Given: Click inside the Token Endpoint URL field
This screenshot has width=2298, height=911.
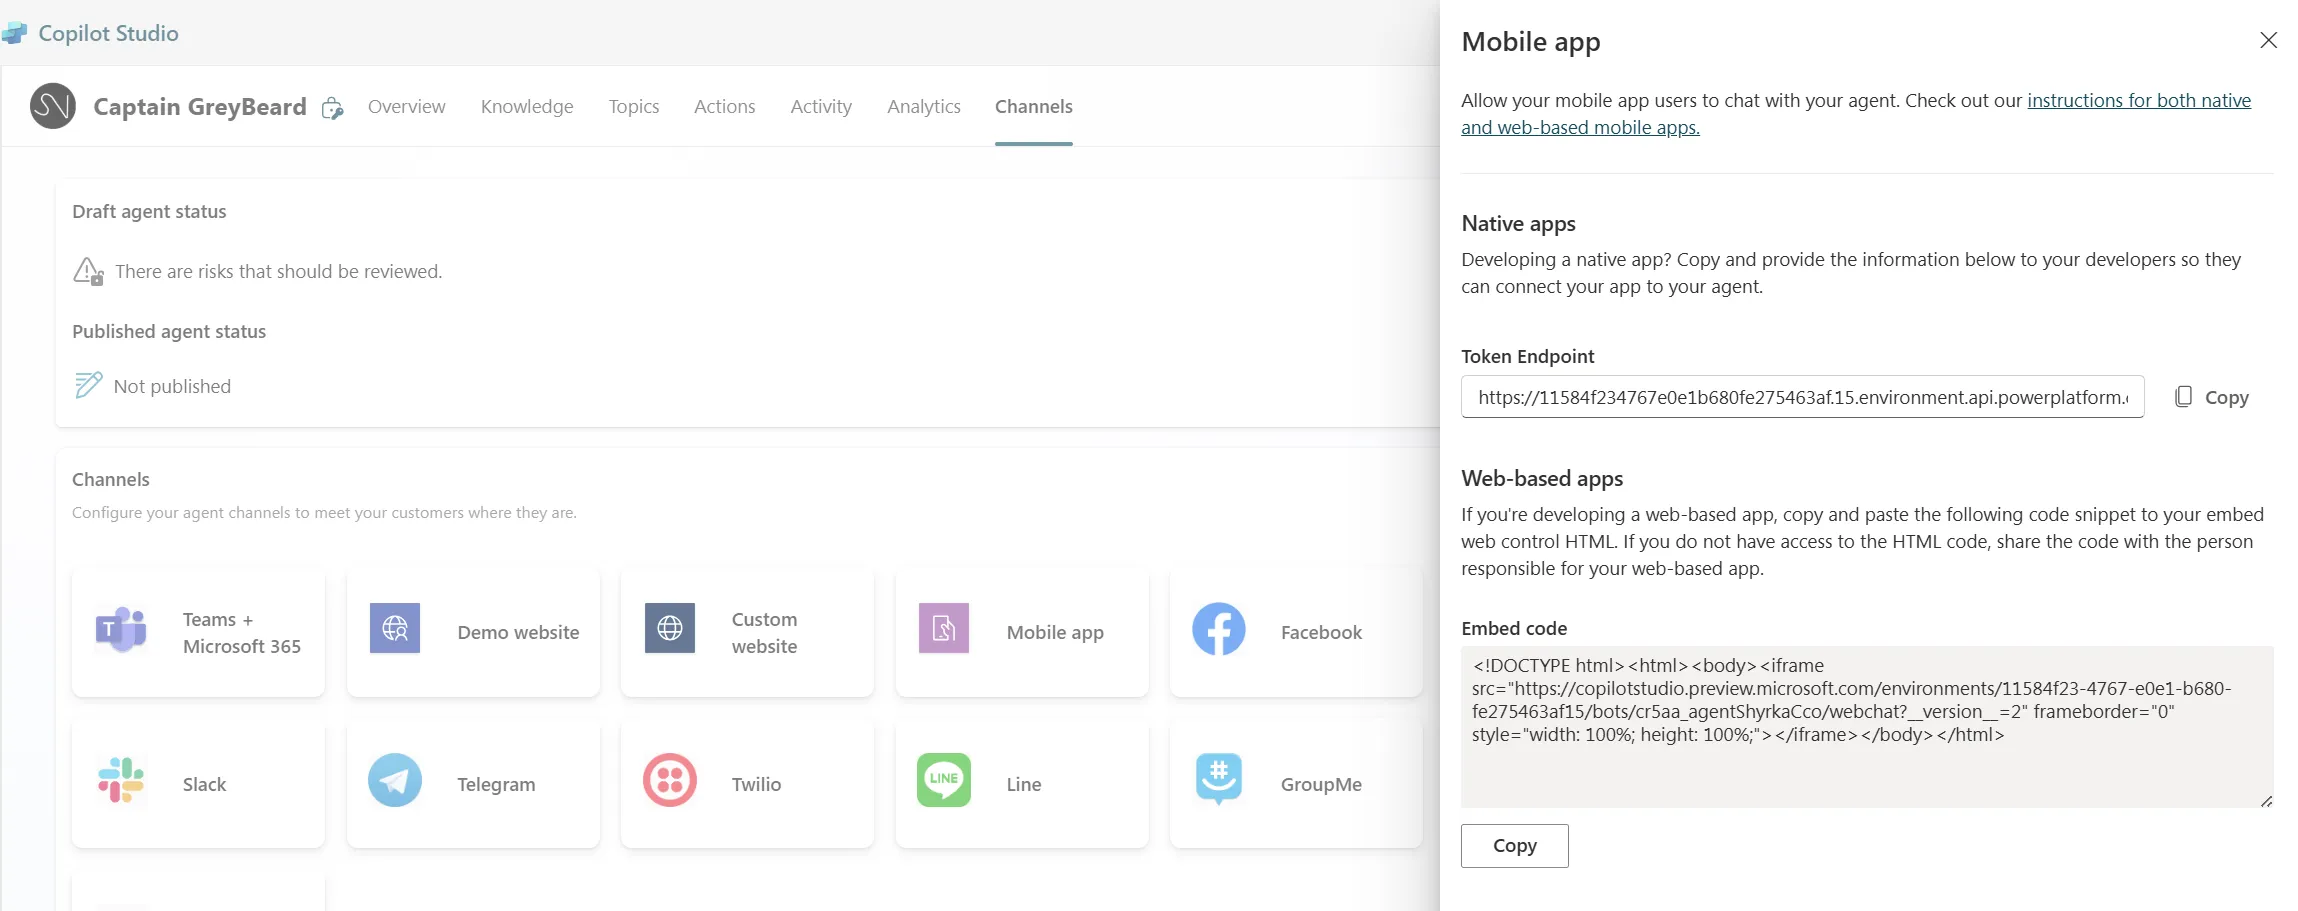Looking at the screenshot, I should coord(1802,397).
